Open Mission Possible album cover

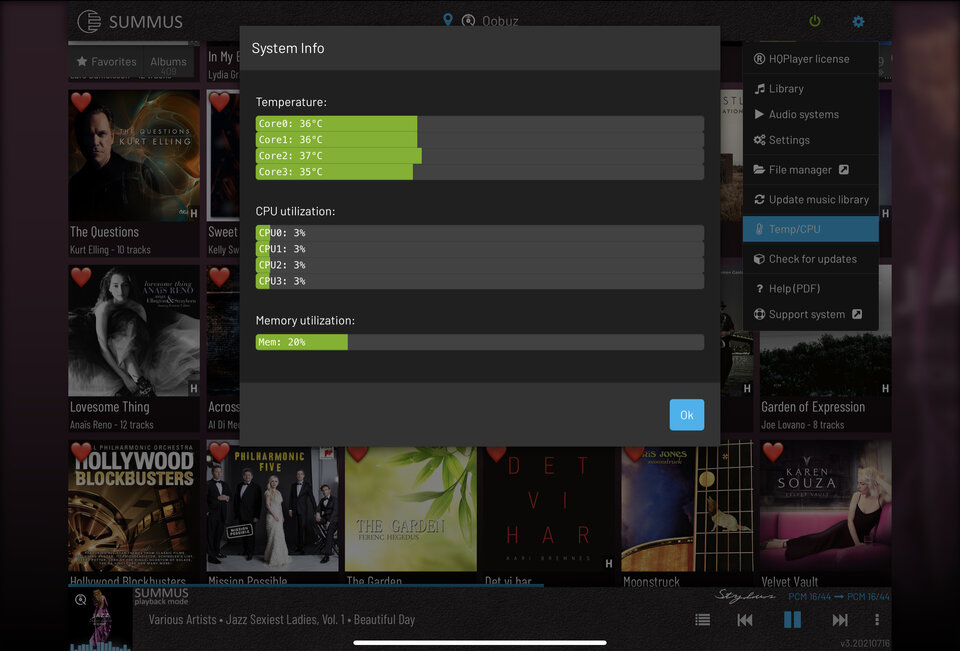point(272,506)
